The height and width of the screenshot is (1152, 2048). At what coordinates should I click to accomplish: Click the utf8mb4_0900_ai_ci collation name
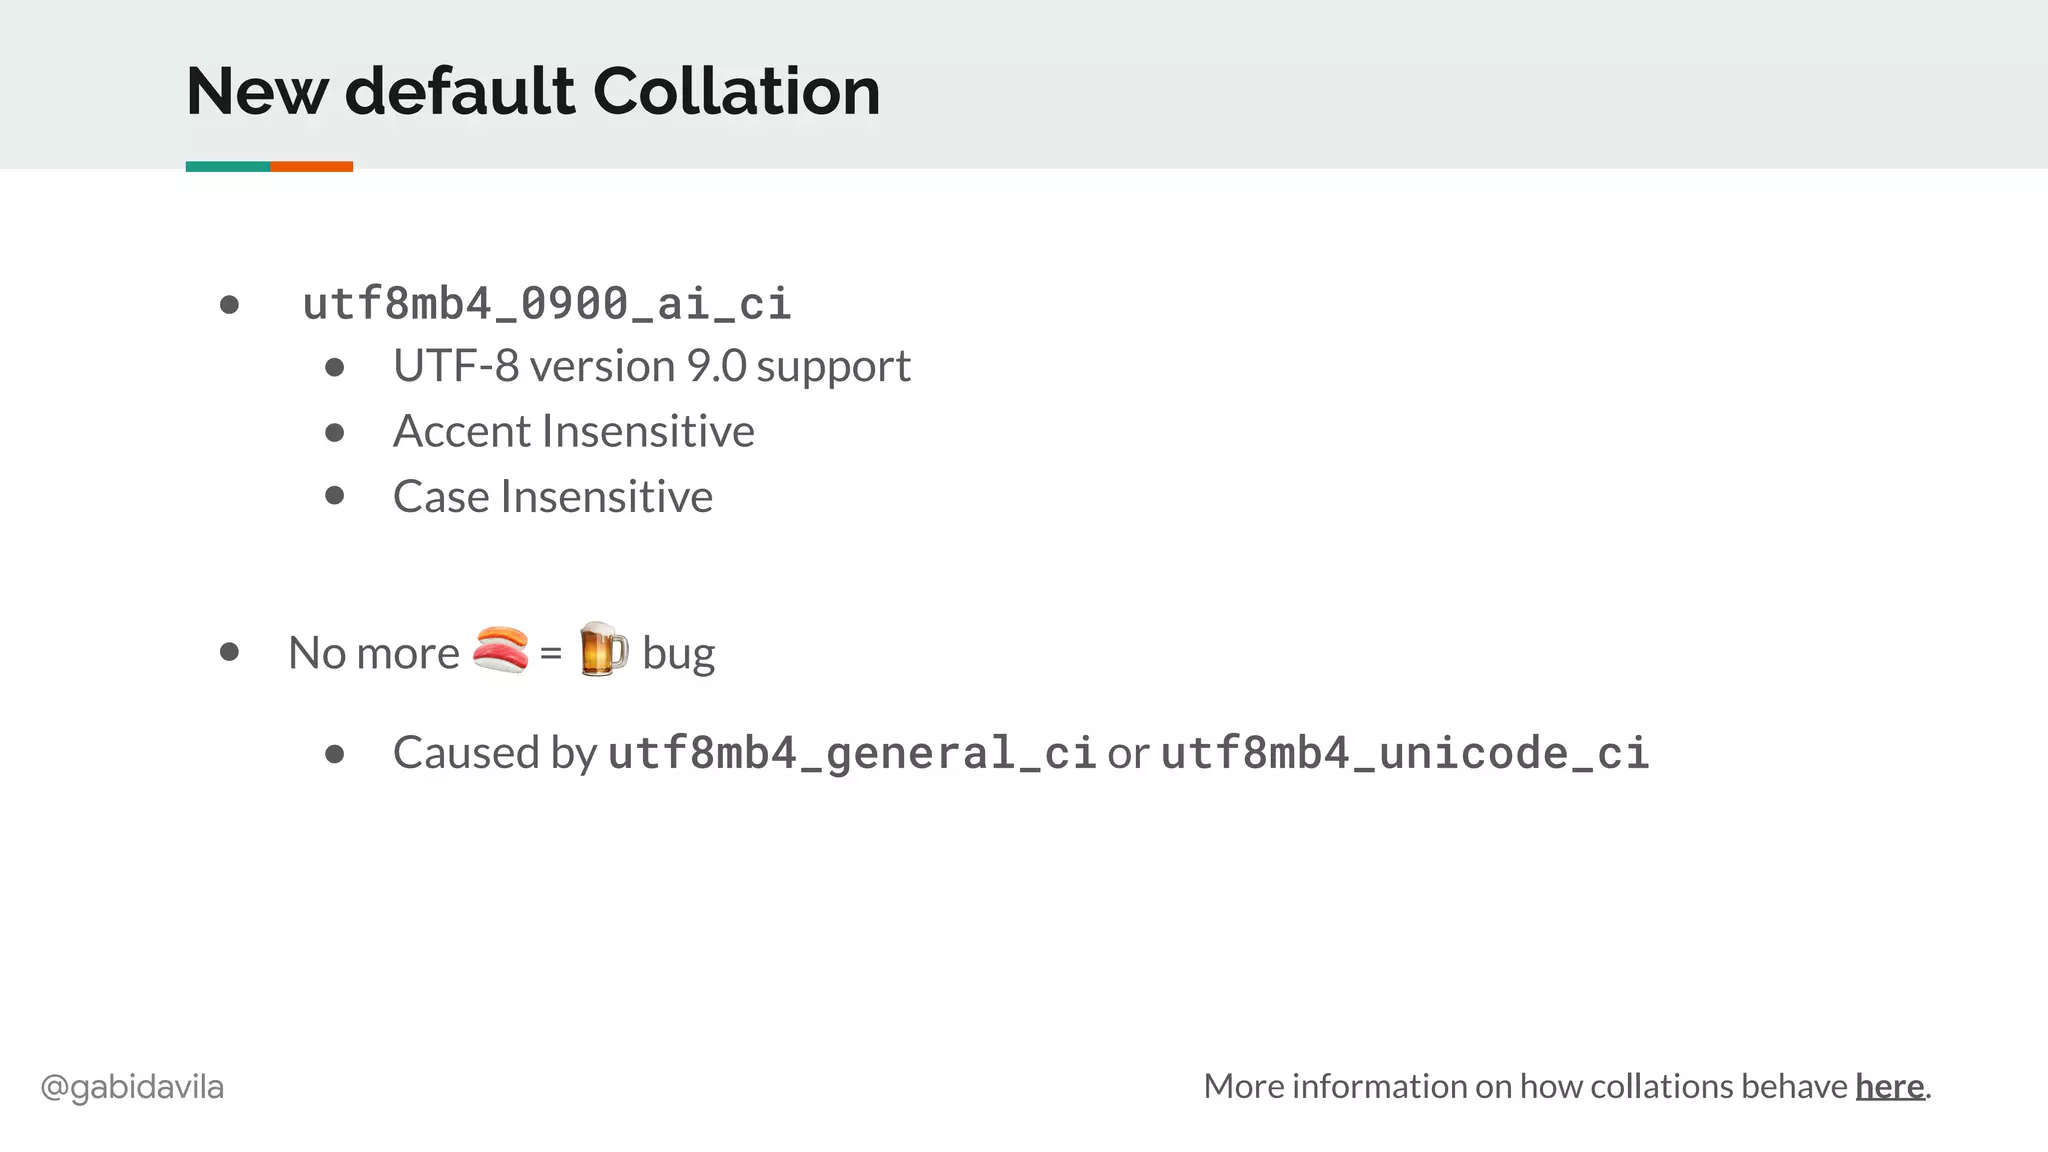point(547,303)
